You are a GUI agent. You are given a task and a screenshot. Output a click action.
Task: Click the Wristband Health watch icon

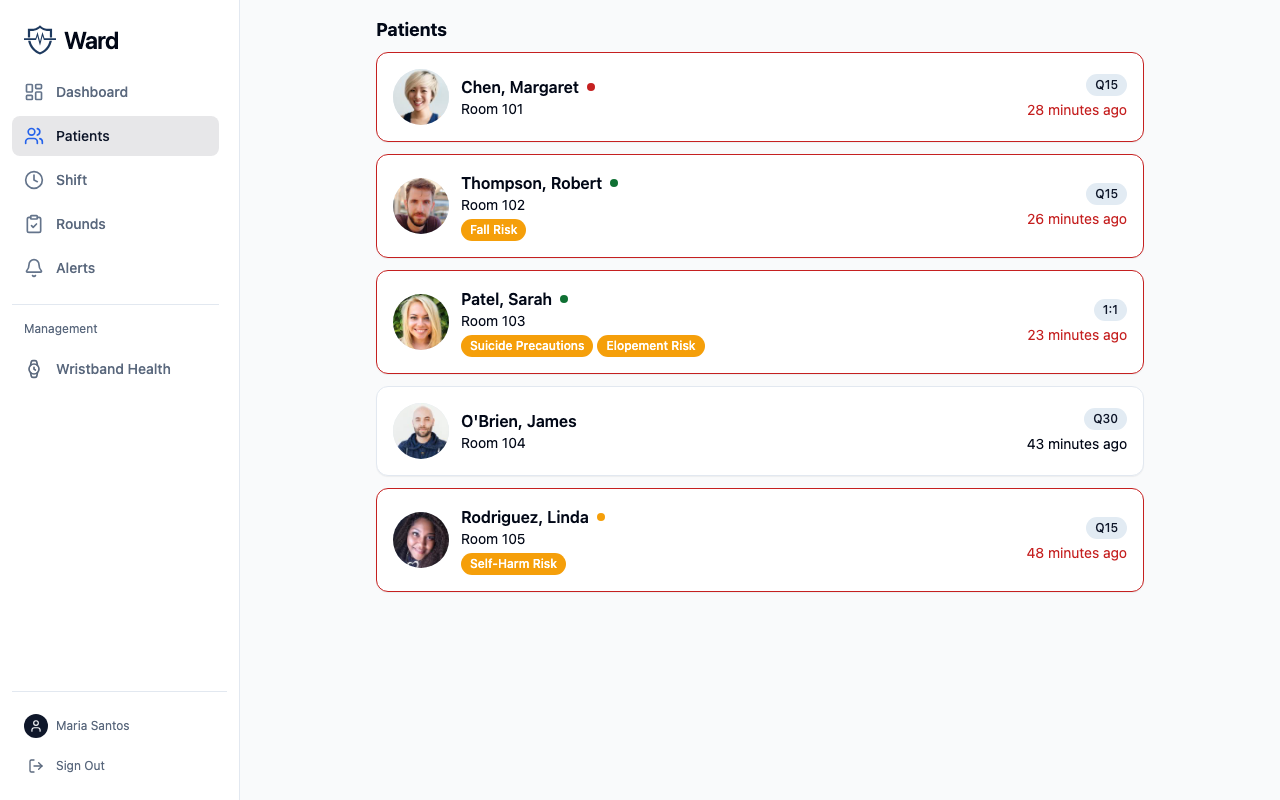tap(34, 369)
